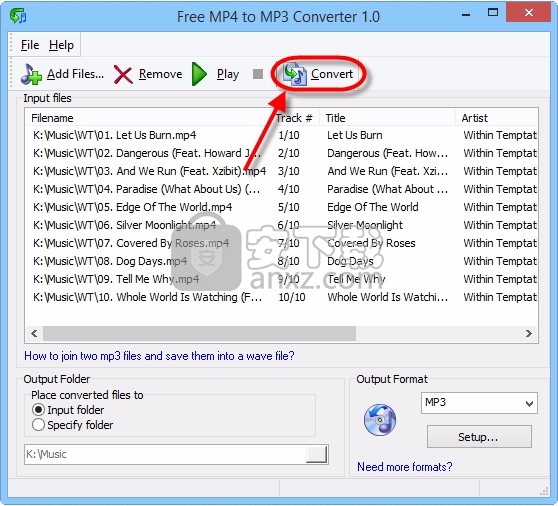Click the red X Remove icon
The image size is (558, 506).
(123, 75)
